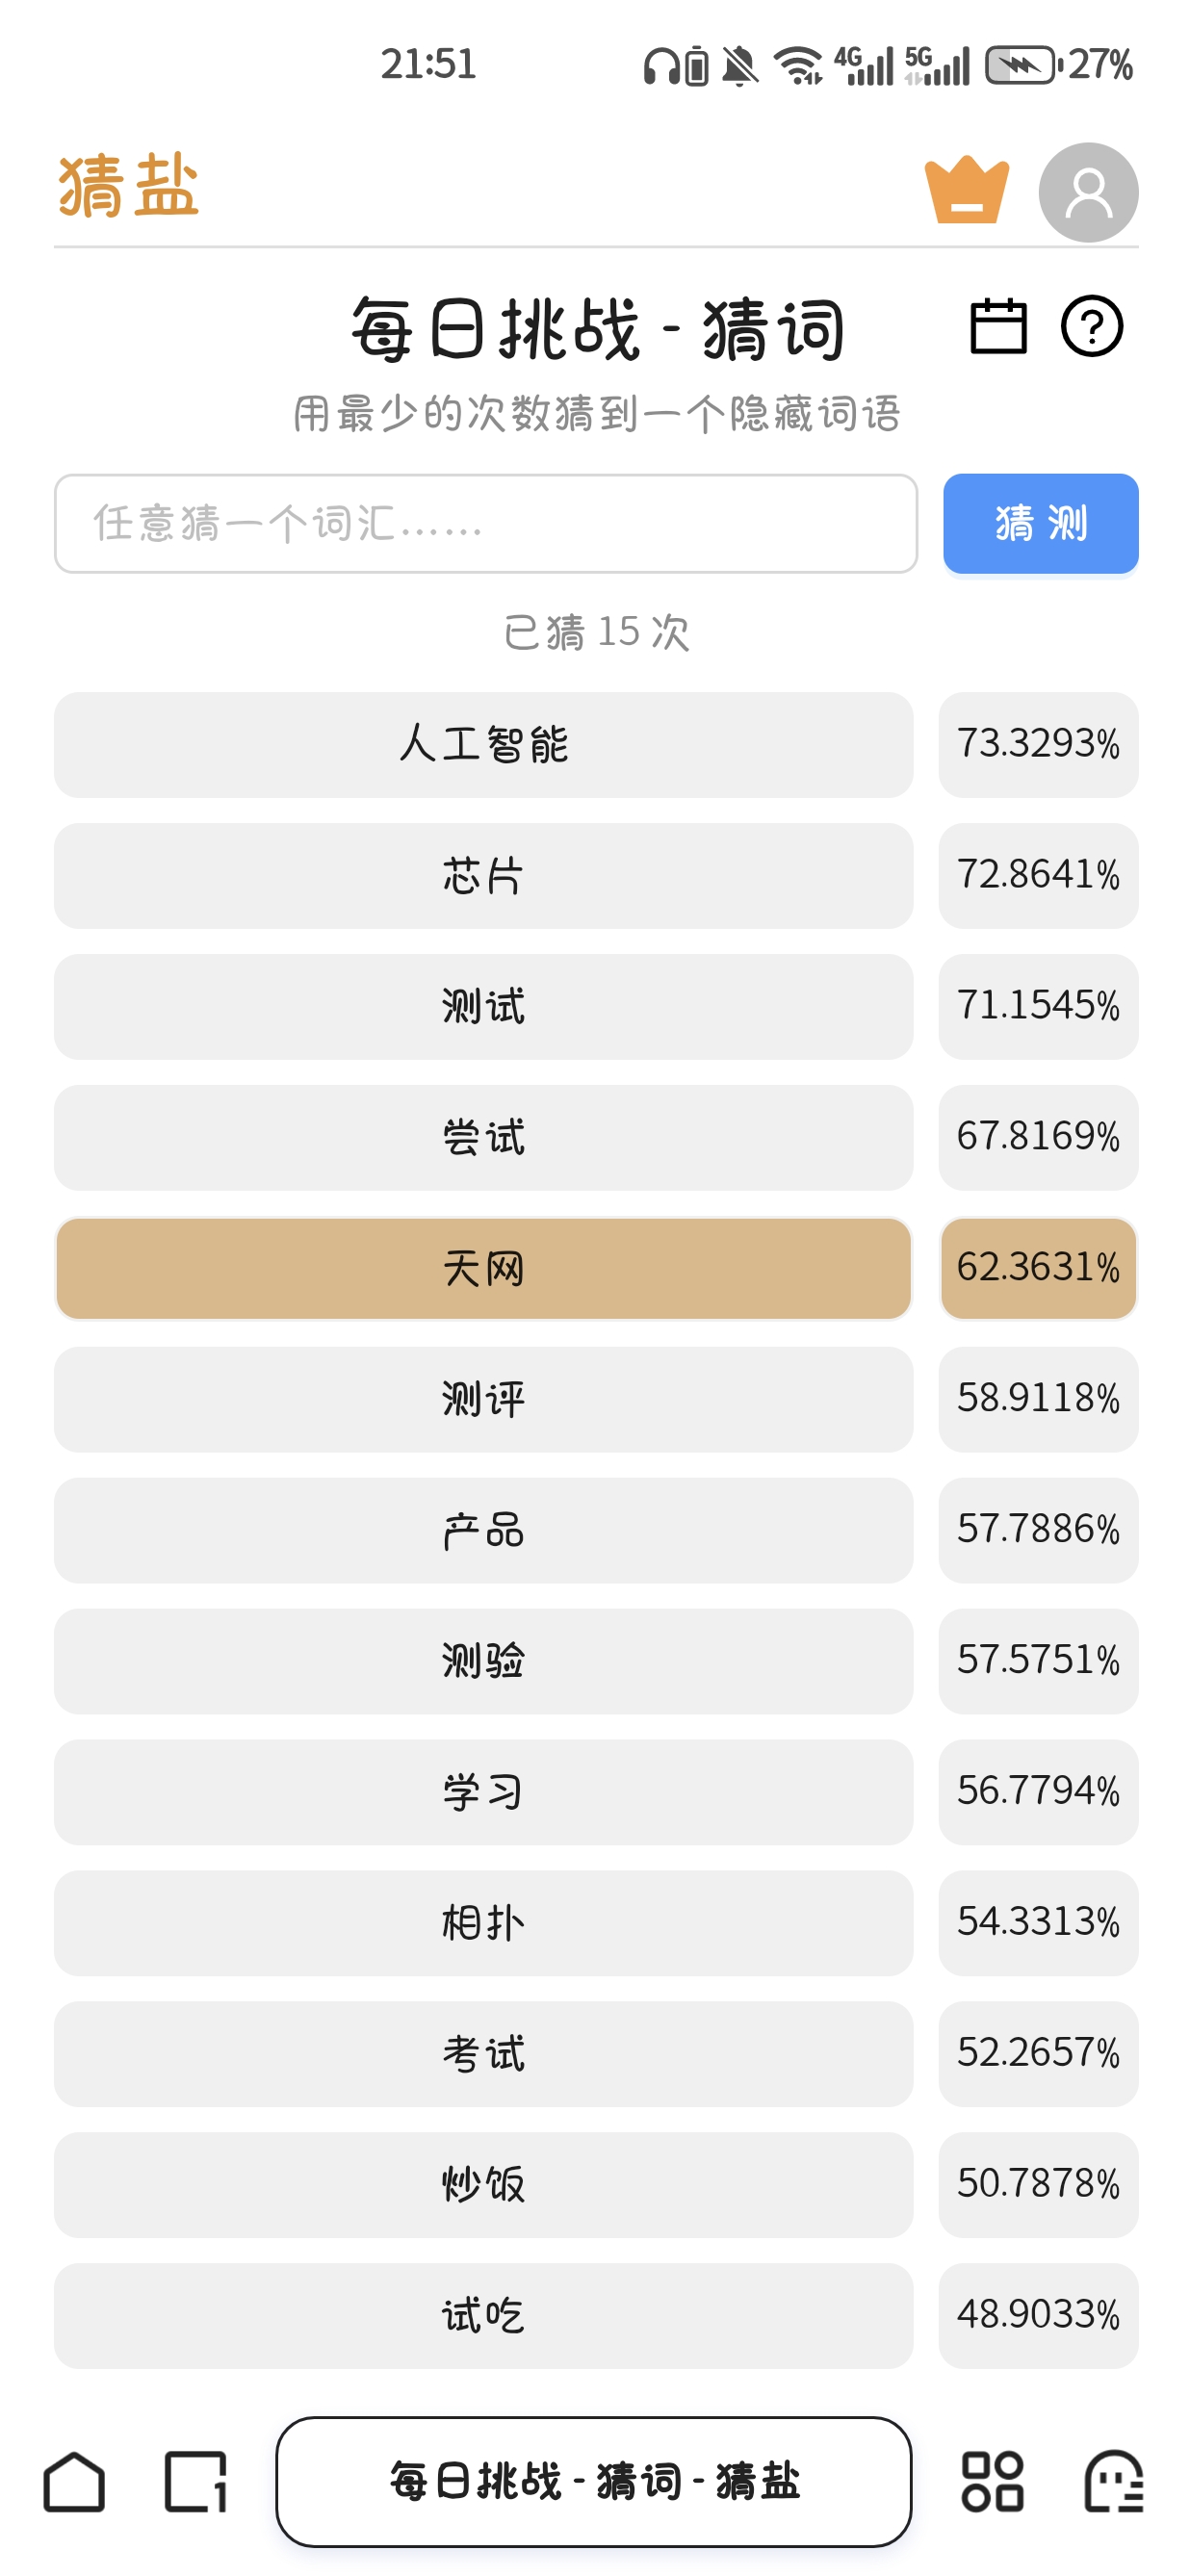Tap the 73.3293% similarity score
This screenshot has height=2576, width=1190.
click(1038, 745)
